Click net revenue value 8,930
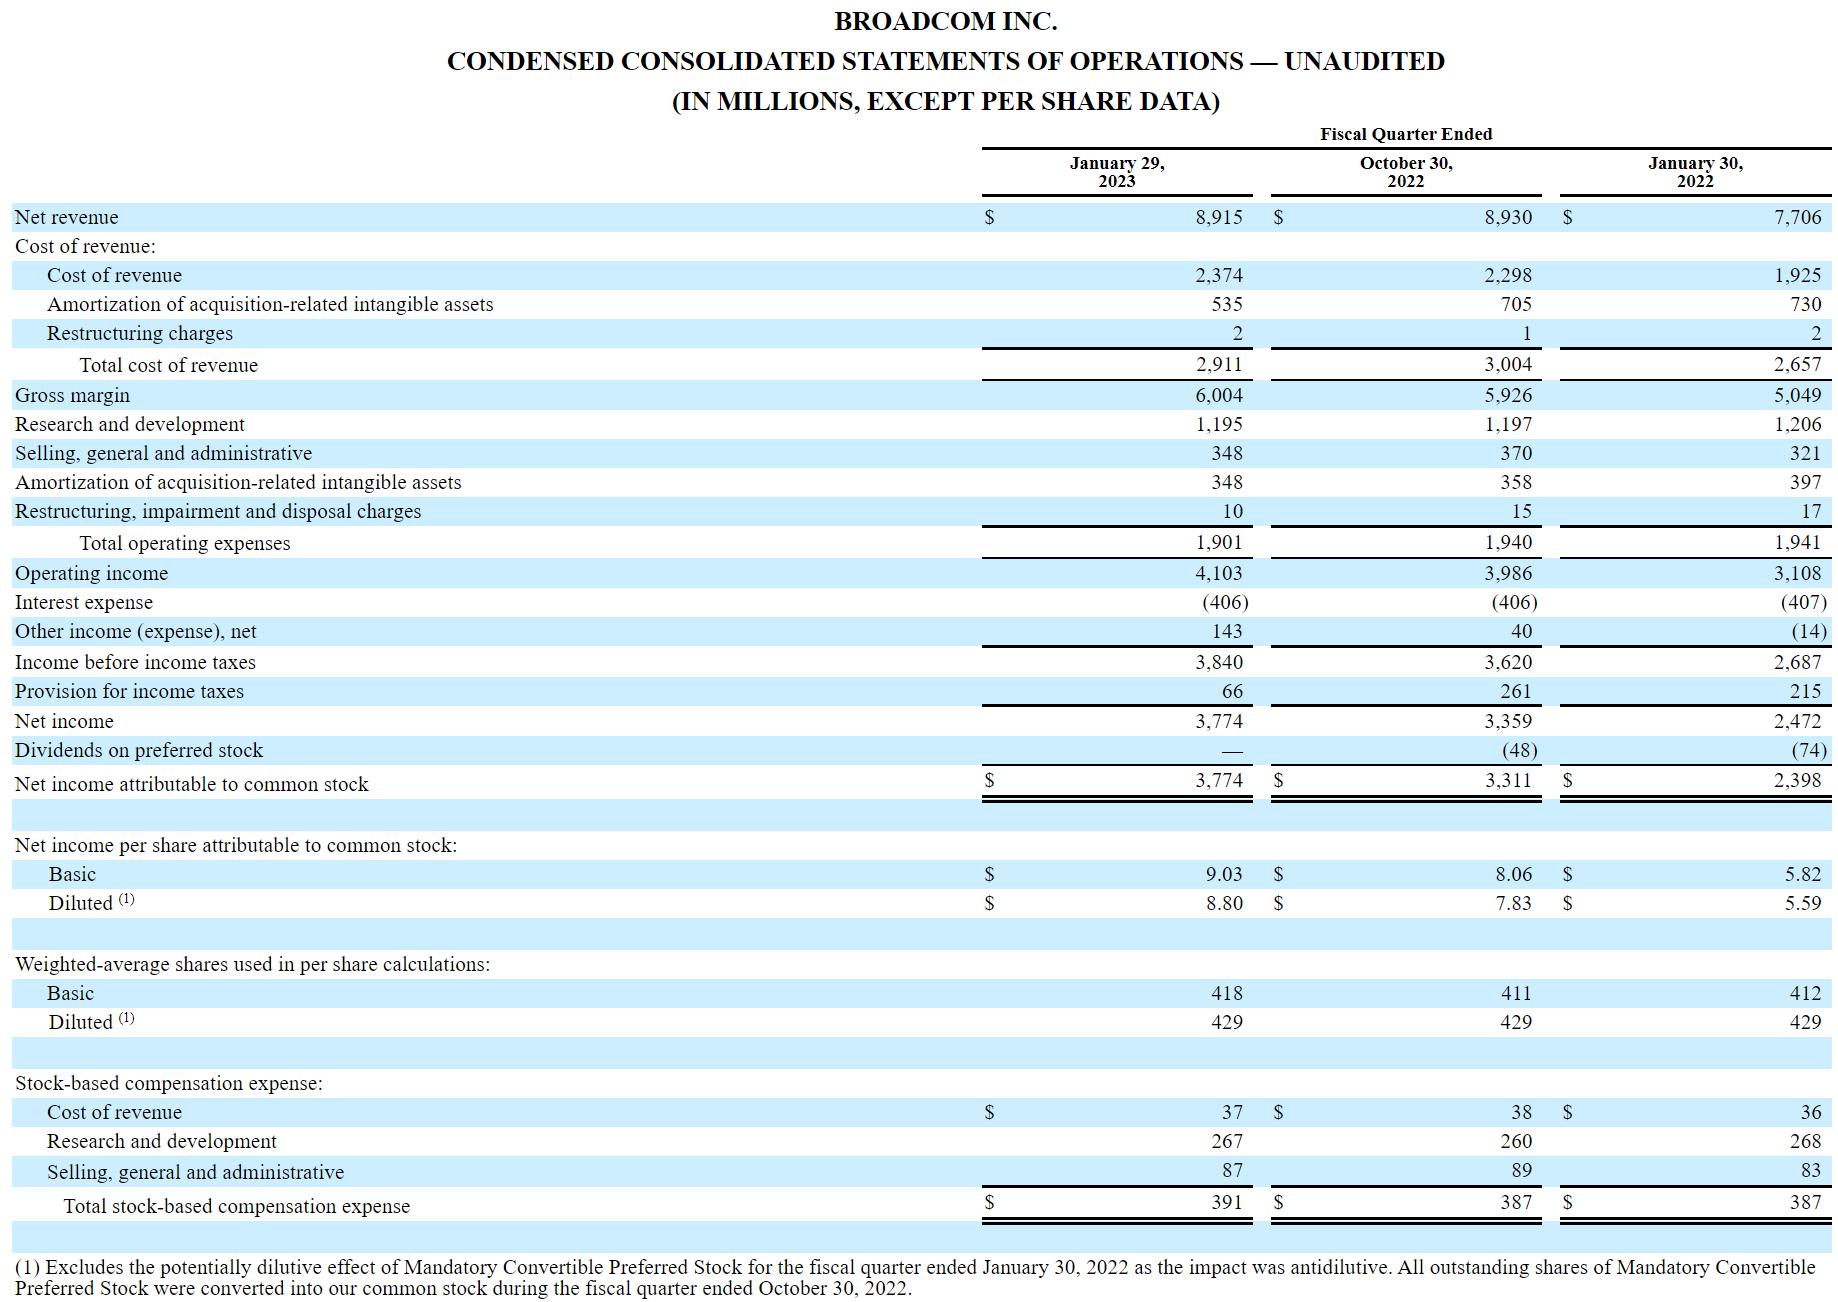 pyautogui.click(x=1507, y=217)
